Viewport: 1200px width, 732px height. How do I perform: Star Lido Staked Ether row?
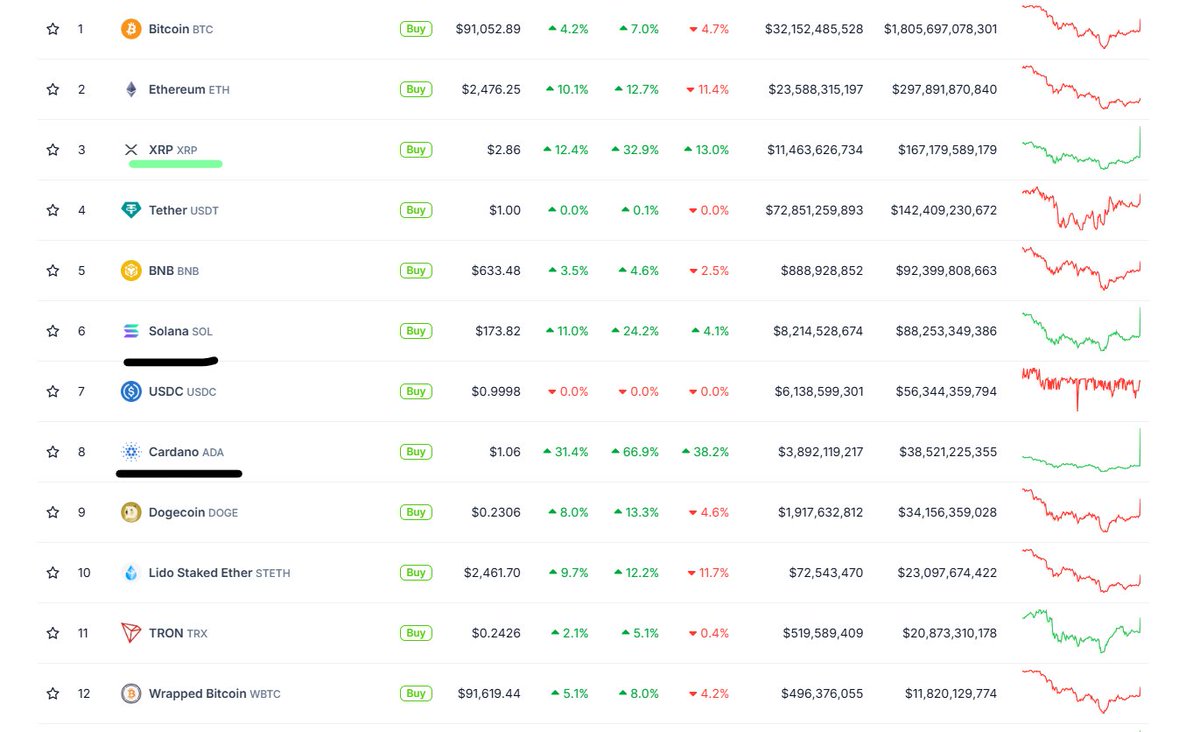52,573
